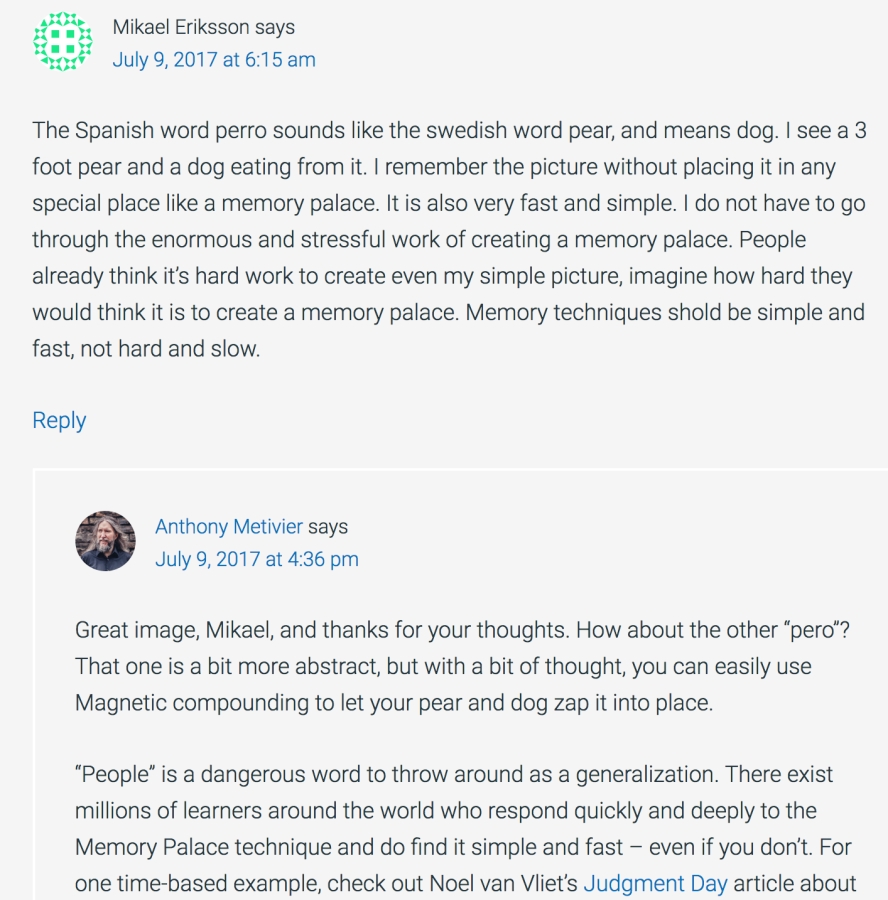Click the Mikael Eriksson commenter name
The height and width of the screenshot is (900, 888).
click(x=181, y=27)
